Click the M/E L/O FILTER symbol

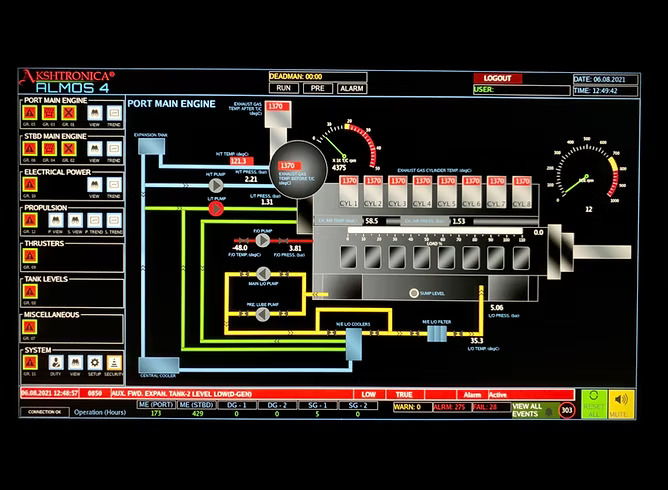tap(437, 334)
